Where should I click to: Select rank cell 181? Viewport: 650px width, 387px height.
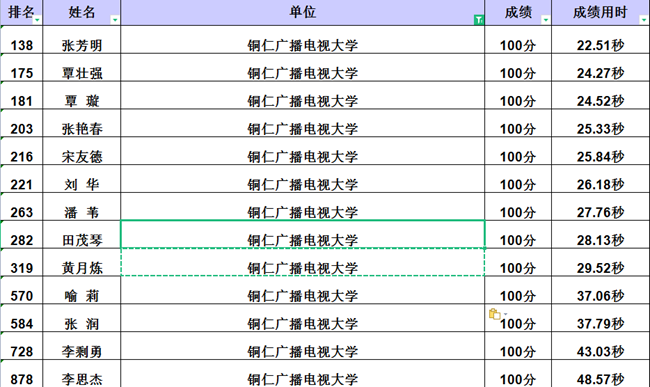pyautogui.click(x=22, y=95)
